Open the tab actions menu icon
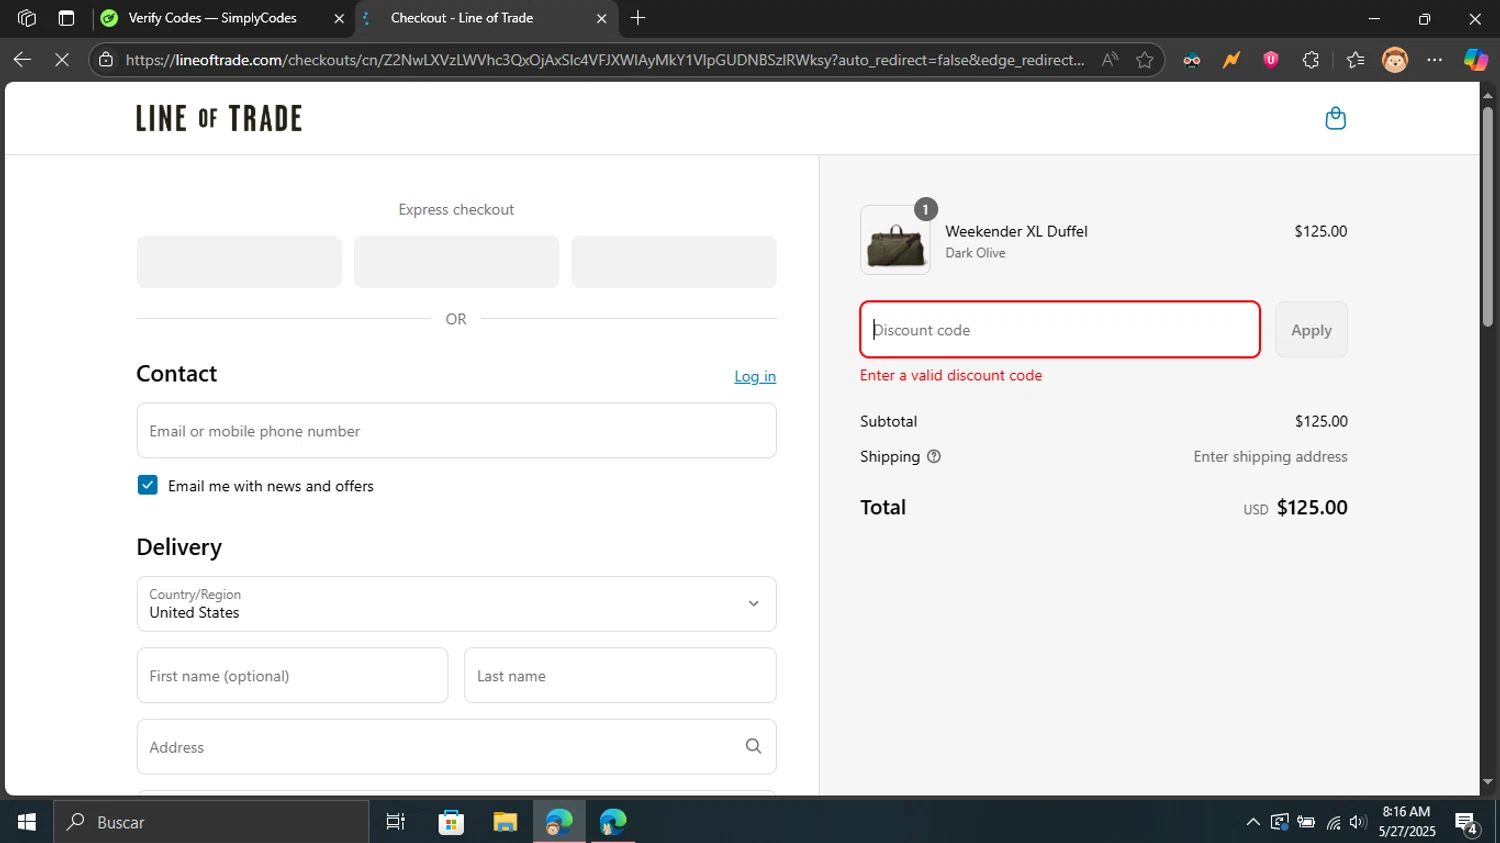Image resolution: width=1500 pixels, height=843 pixels. [x=66, y=18]
